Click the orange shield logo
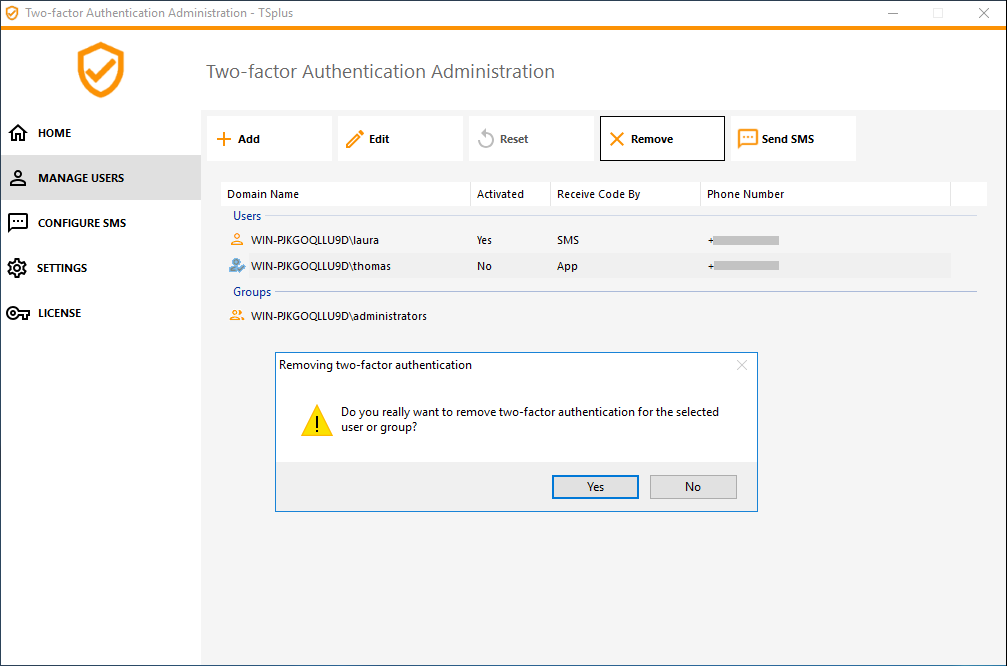 coord(100,70)
